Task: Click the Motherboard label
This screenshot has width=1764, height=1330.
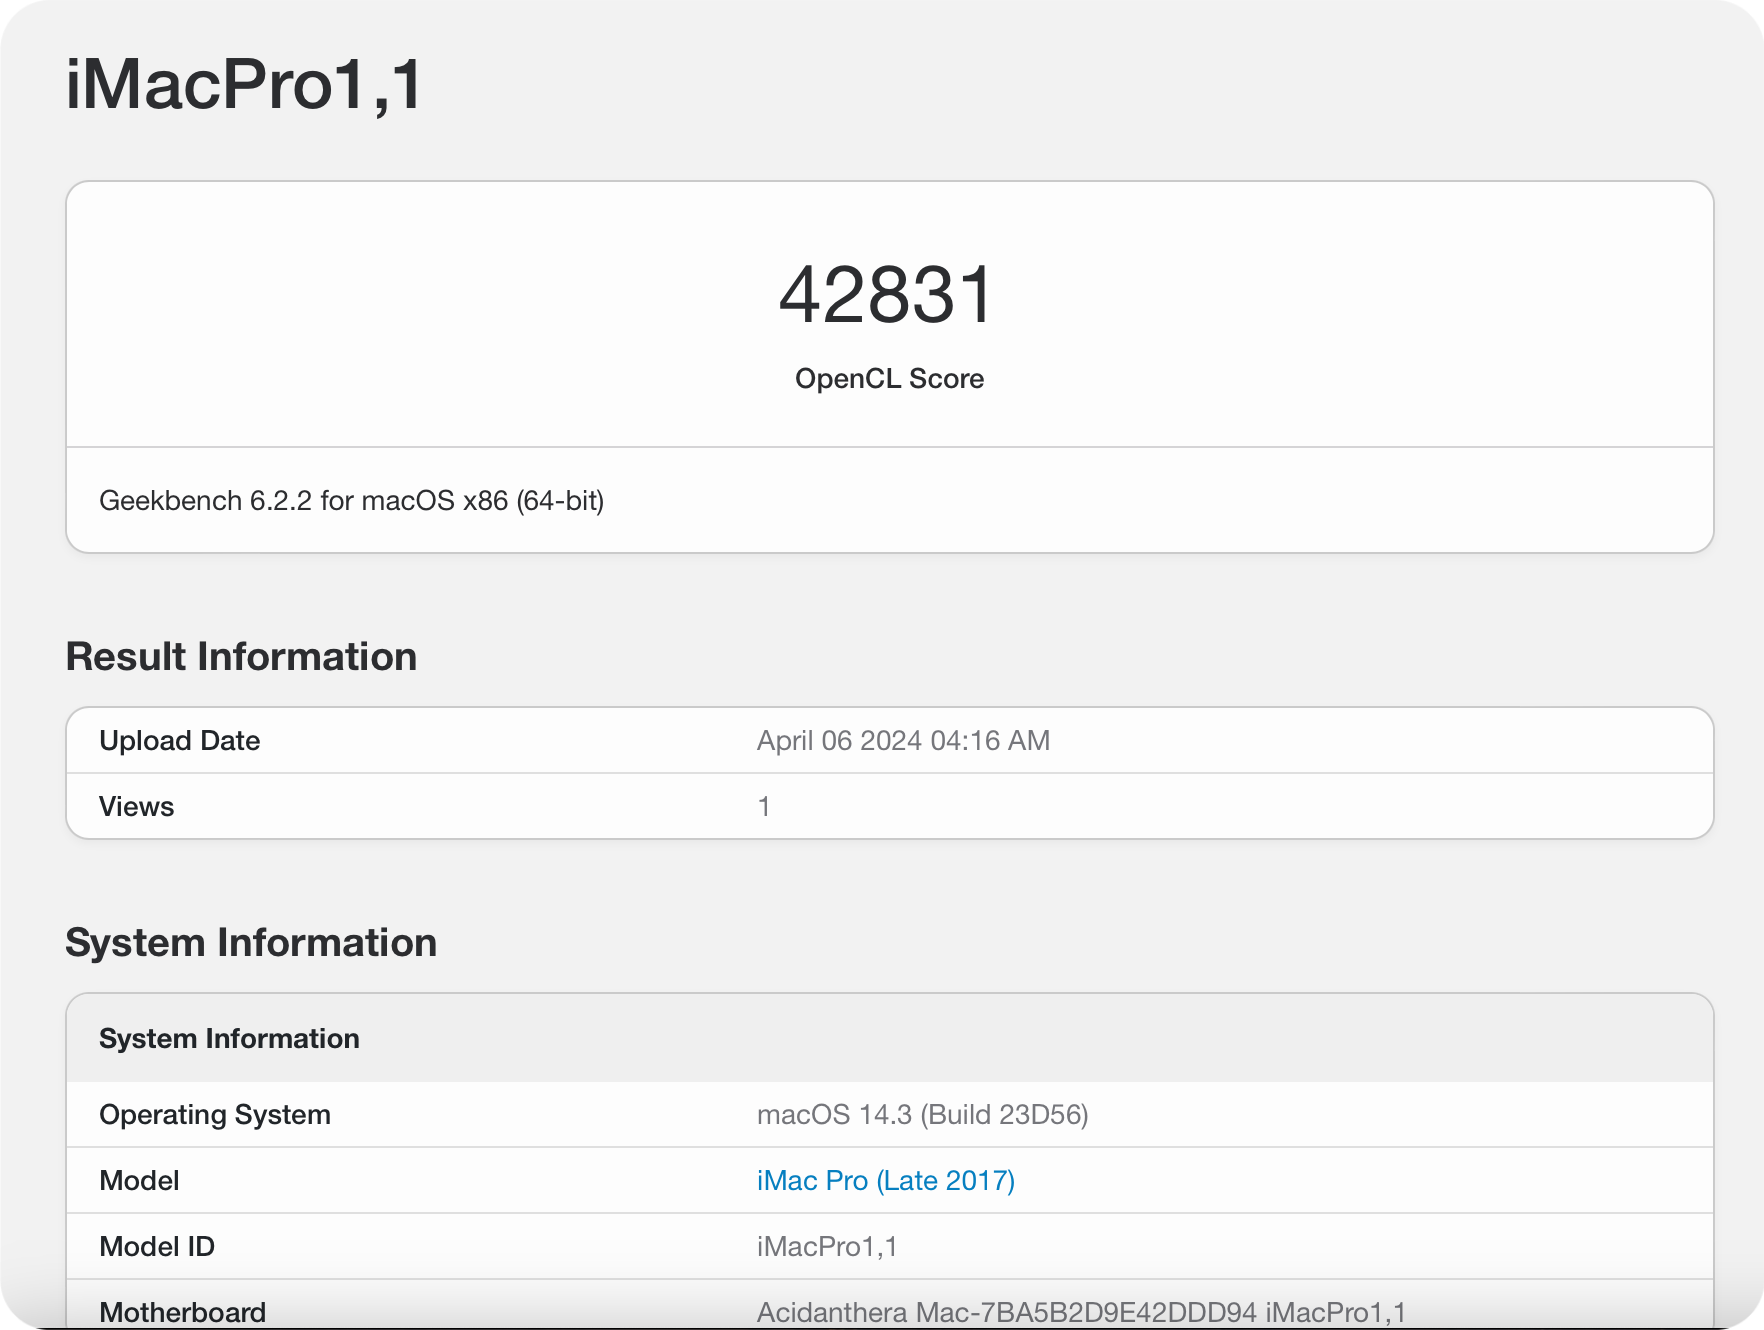Action: 183,1312
